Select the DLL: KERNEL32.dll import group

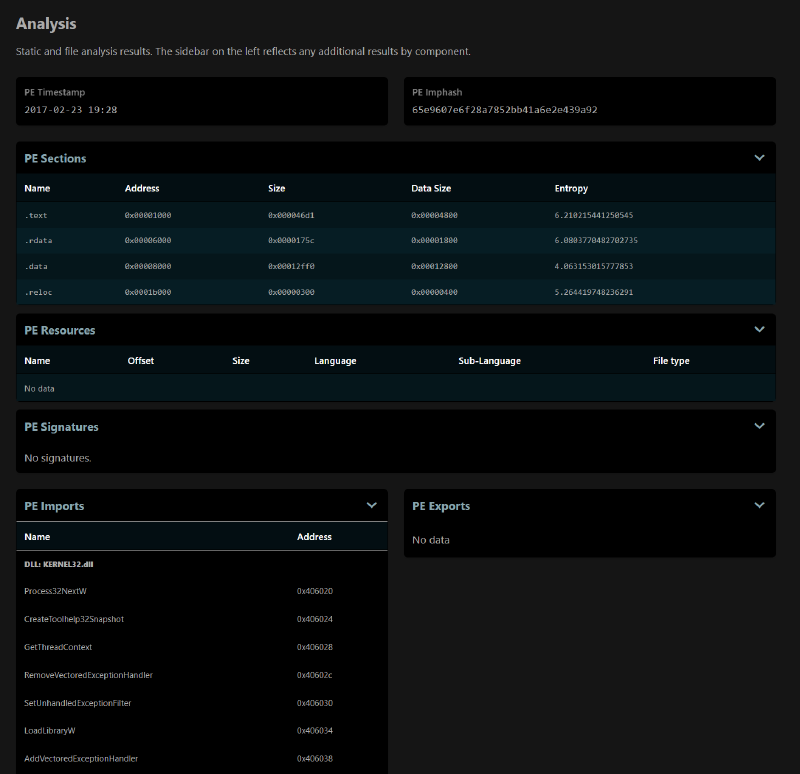59,564
